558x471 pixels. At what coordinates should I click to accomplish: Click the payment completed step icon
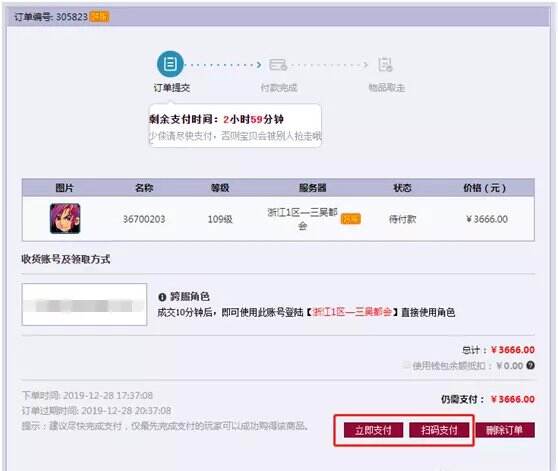pyautogui.click(x=278, y=65)
